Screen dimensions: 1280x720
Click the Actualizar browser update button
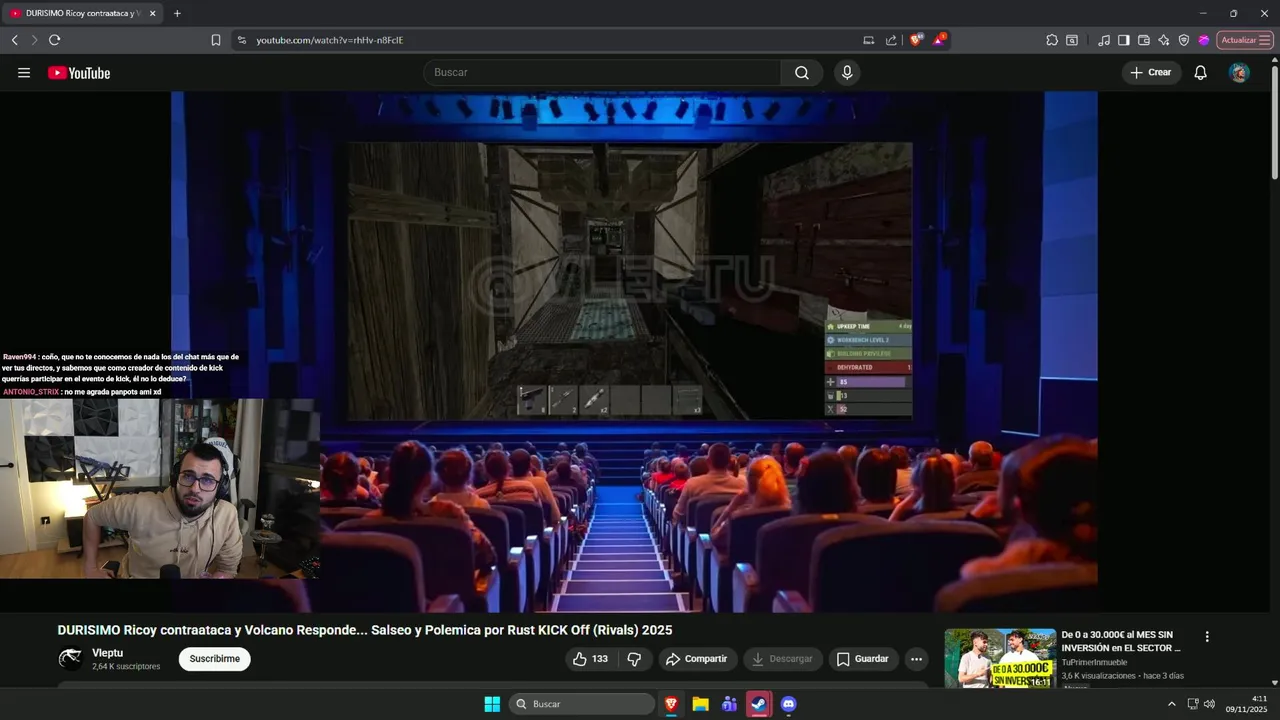(x=1245, y=40)
